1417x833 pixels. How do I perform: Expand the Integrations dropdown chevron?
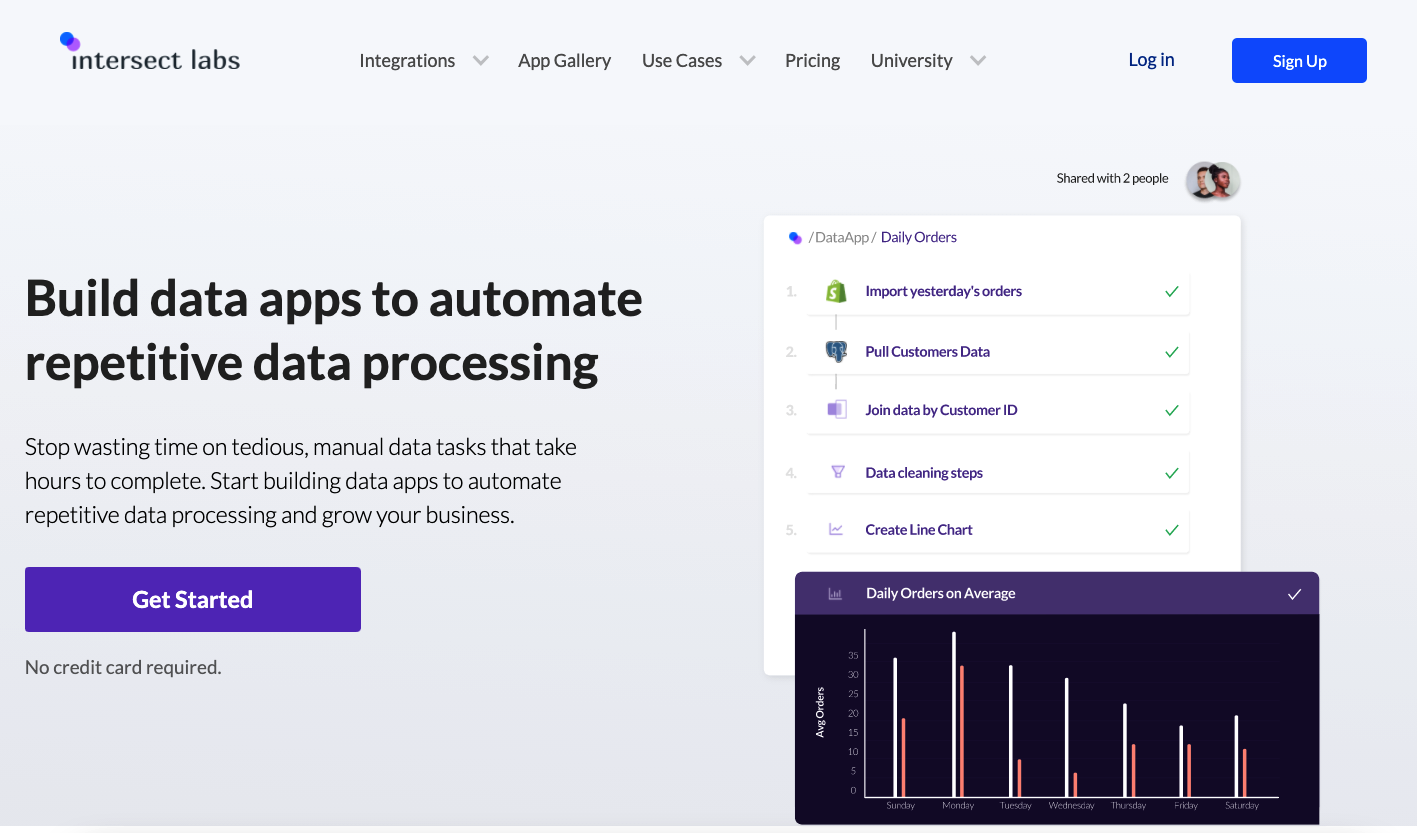pos(481,61)
